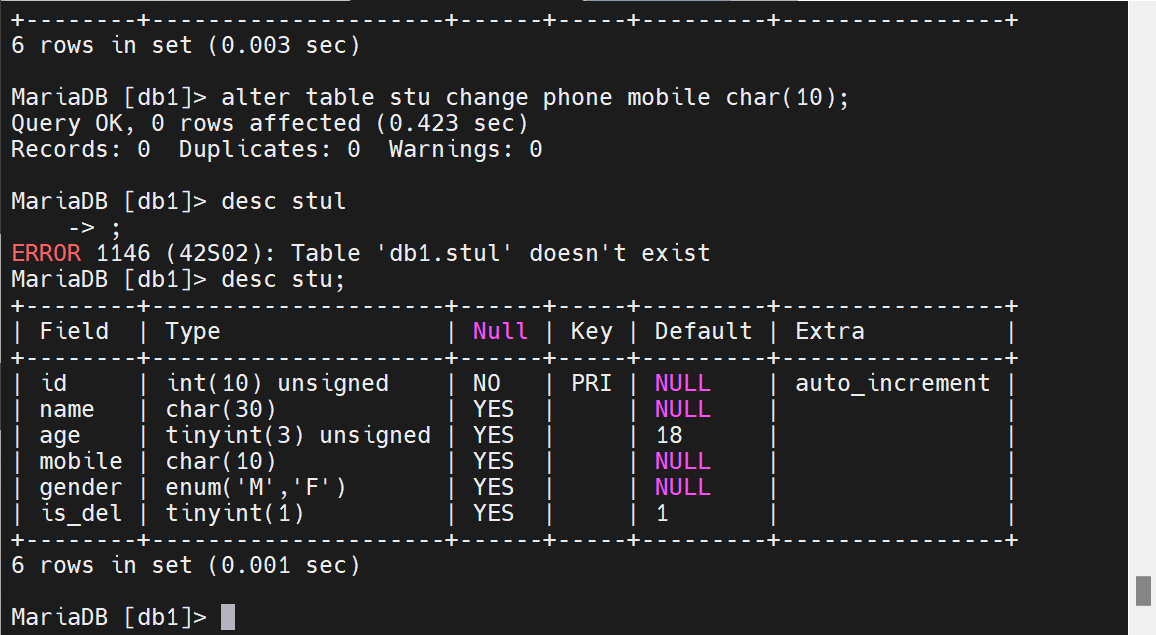Screen dimensions: 1156x635
Task: Click the Field column header
Action: click(74, 331)
